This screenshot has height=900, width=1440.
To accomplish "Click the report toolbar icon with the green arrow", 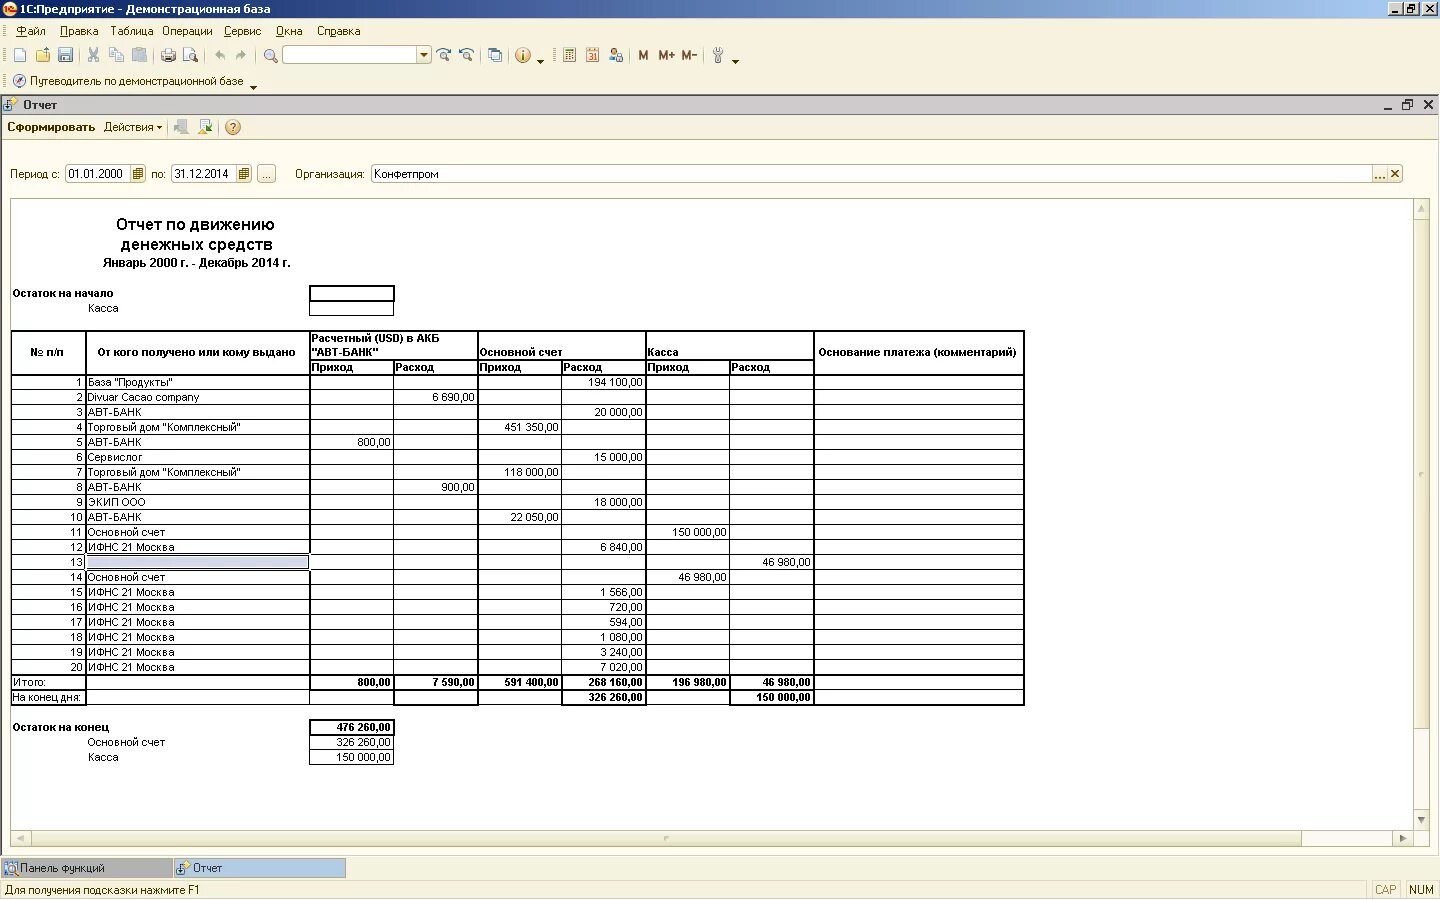I will pos(205,127).
